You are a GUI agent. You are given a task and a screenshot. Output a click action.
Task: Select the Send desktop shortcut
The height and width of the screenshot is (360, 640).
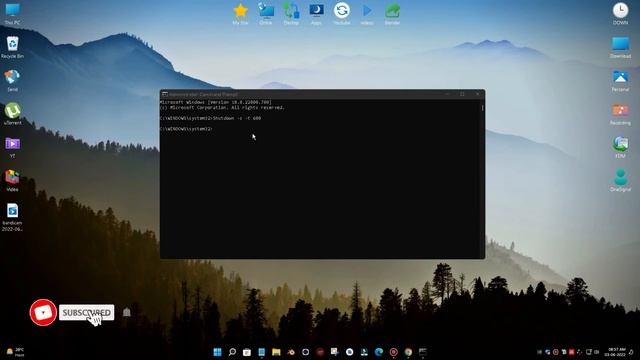coord(12,80)
